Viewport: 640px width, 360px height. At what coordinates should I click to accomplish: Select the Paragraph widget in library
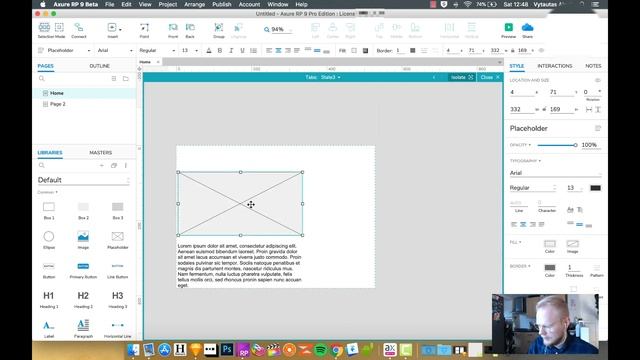pyautogui.click(x=83, y=328)
